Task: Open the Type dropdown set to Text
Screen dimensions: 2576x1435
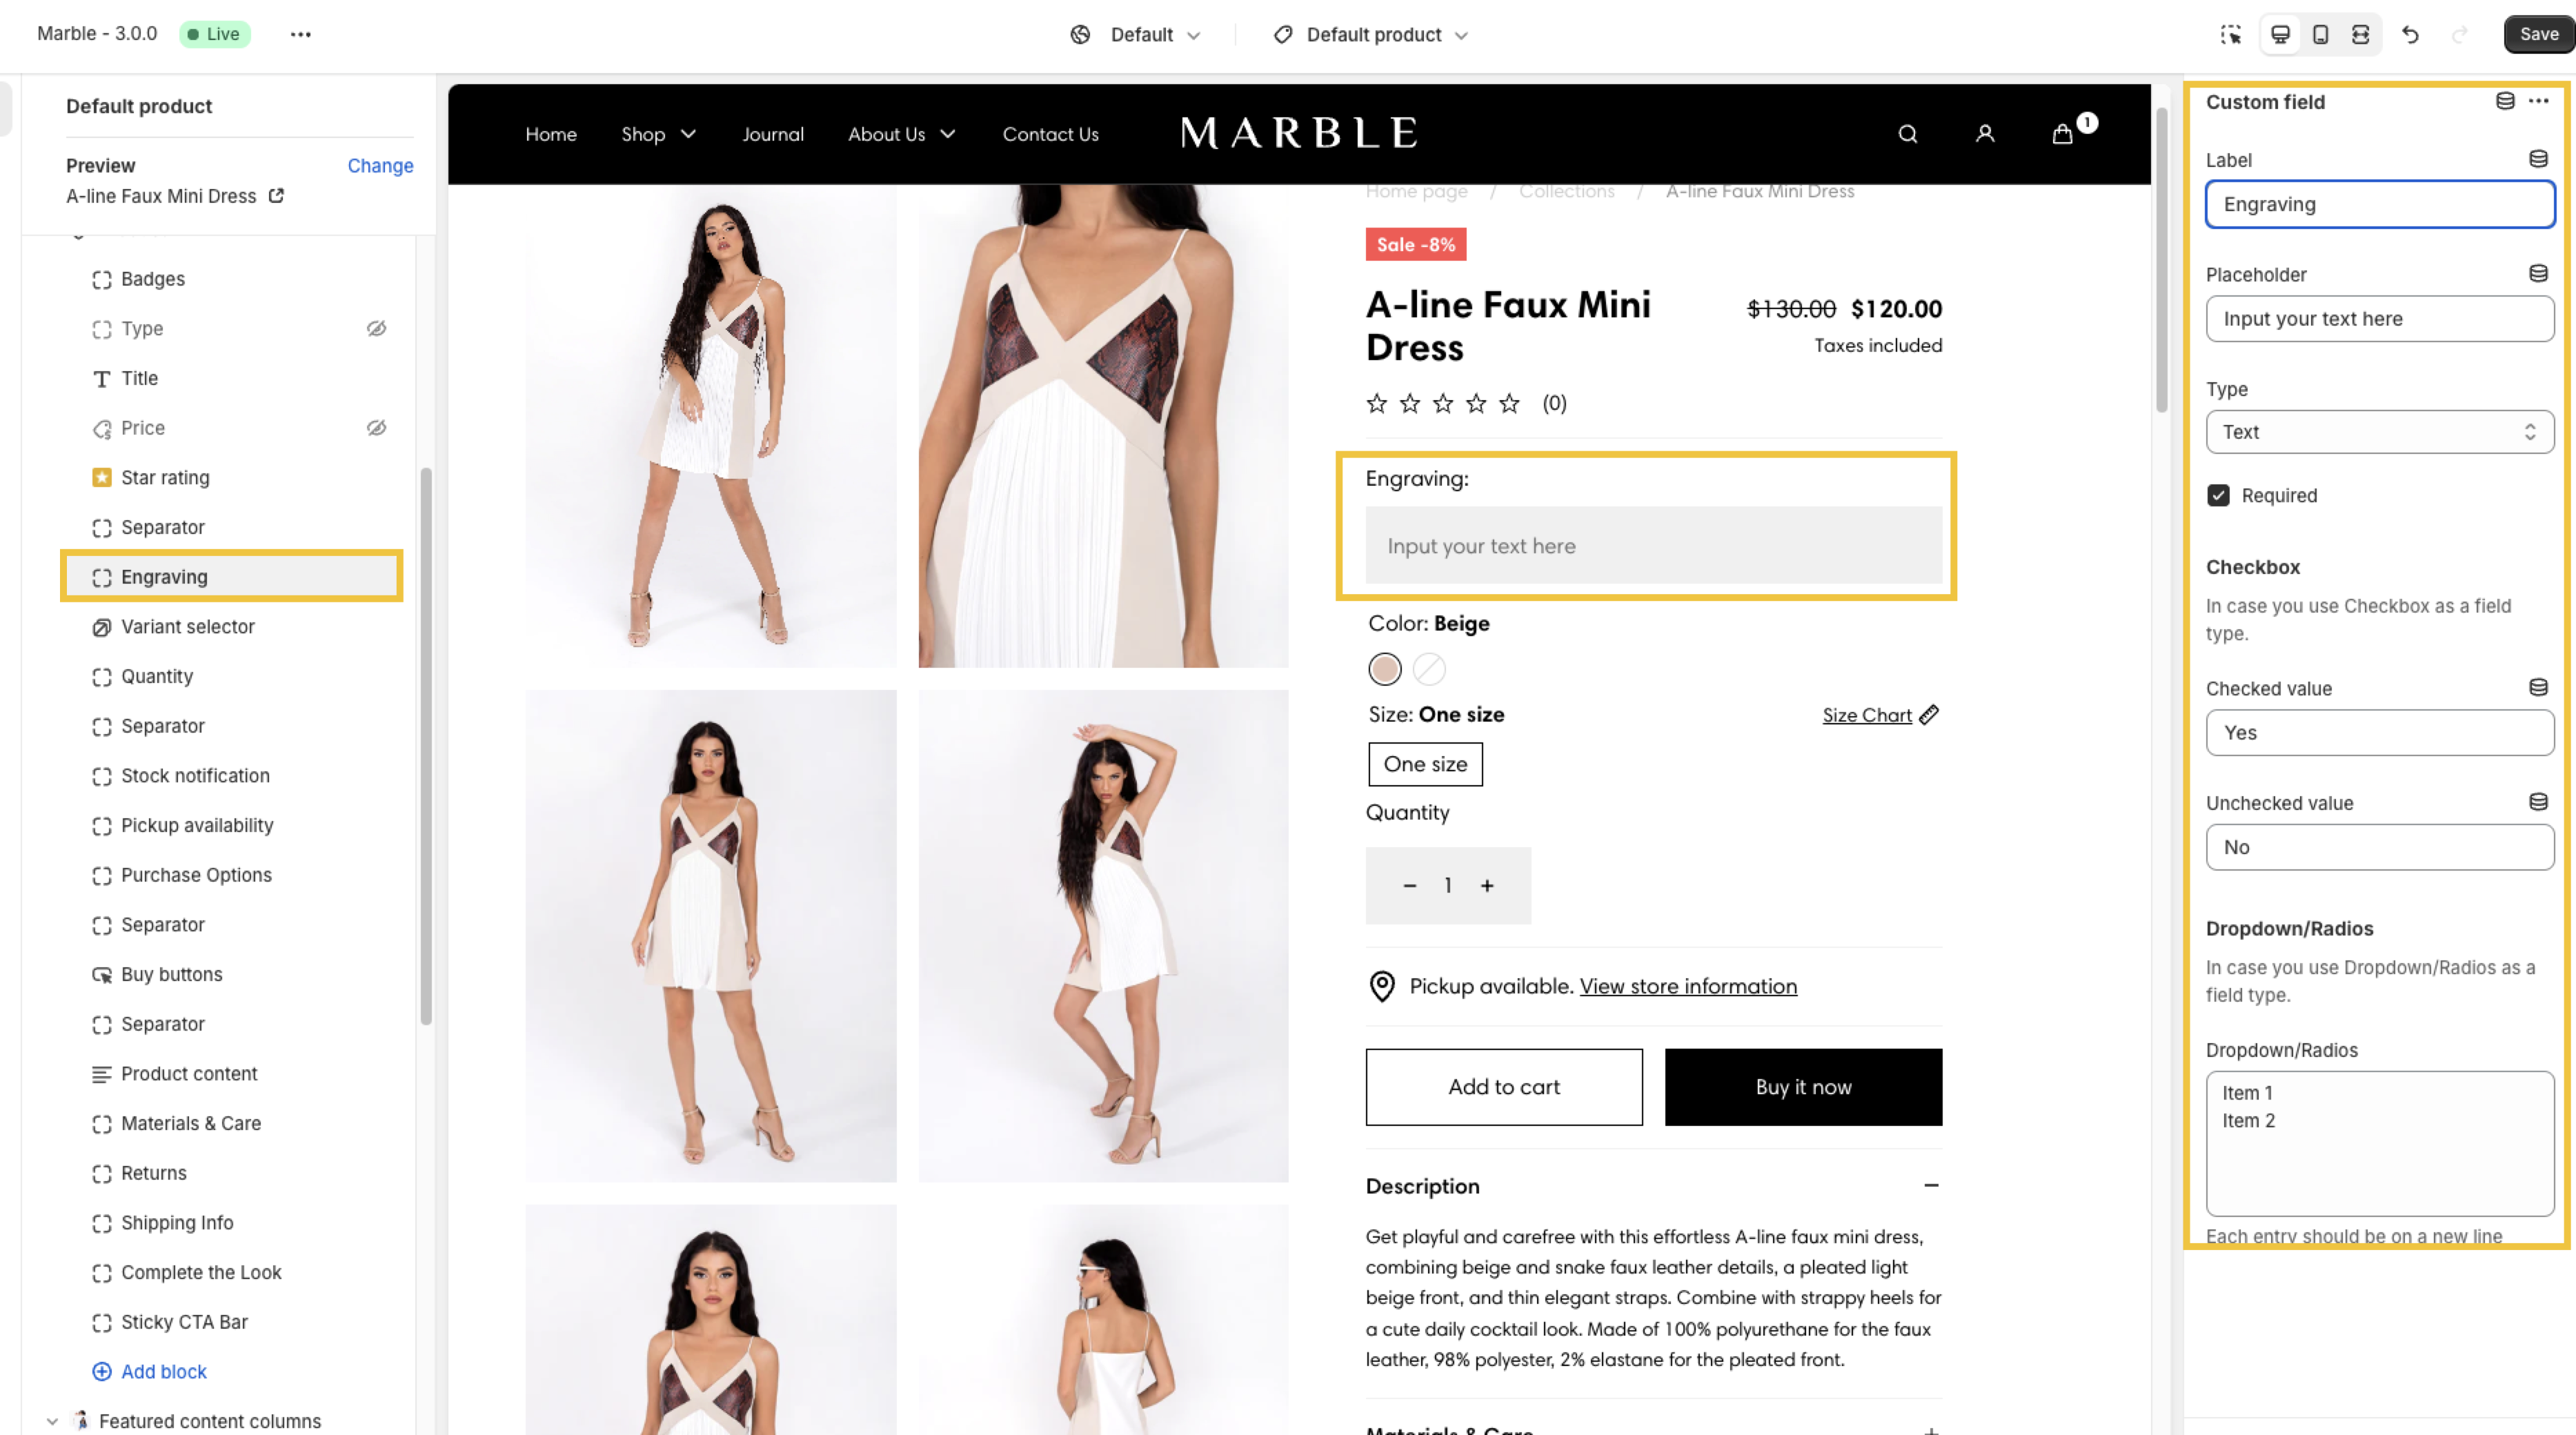Action: [2379, 432]
